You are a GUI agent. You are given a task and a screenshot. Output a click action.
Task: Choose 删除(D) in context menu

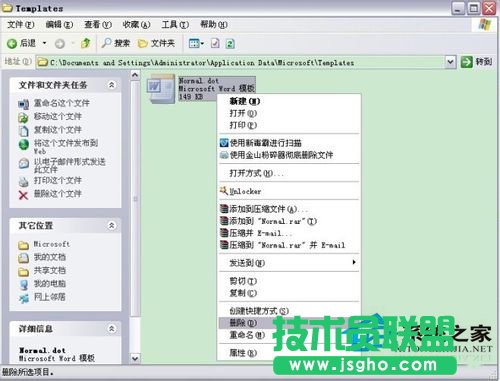(x=289, y=323)
